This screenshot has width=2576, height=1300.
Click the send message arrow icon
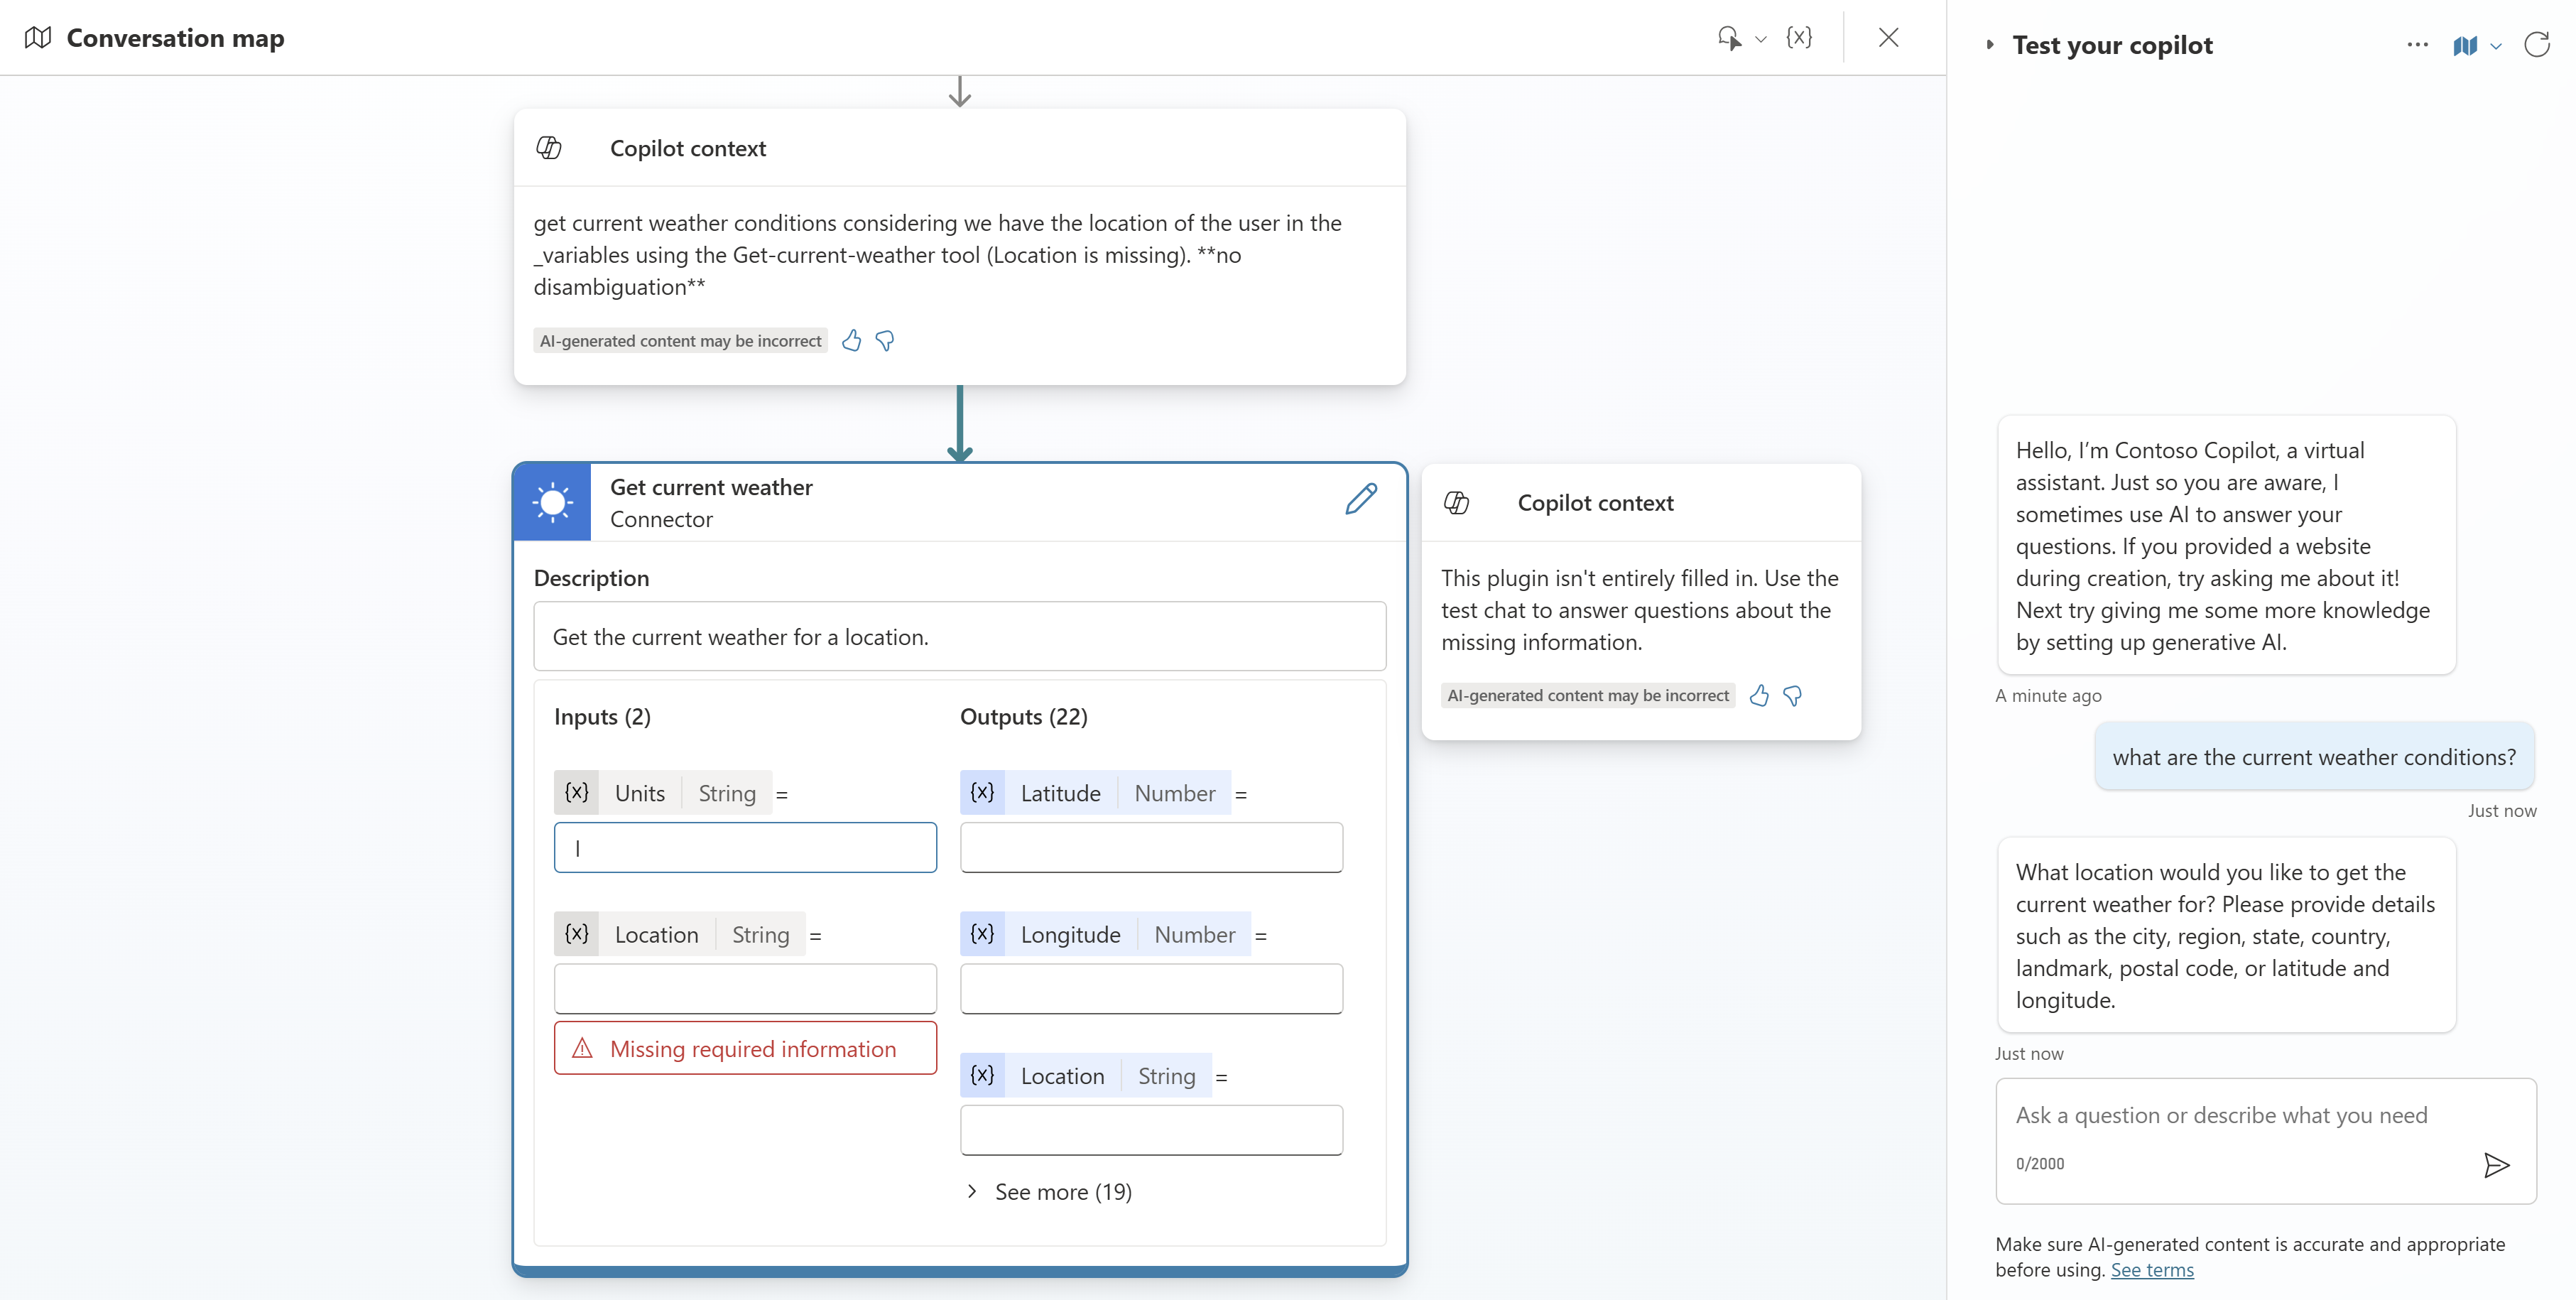[x=2496, y=1165]
